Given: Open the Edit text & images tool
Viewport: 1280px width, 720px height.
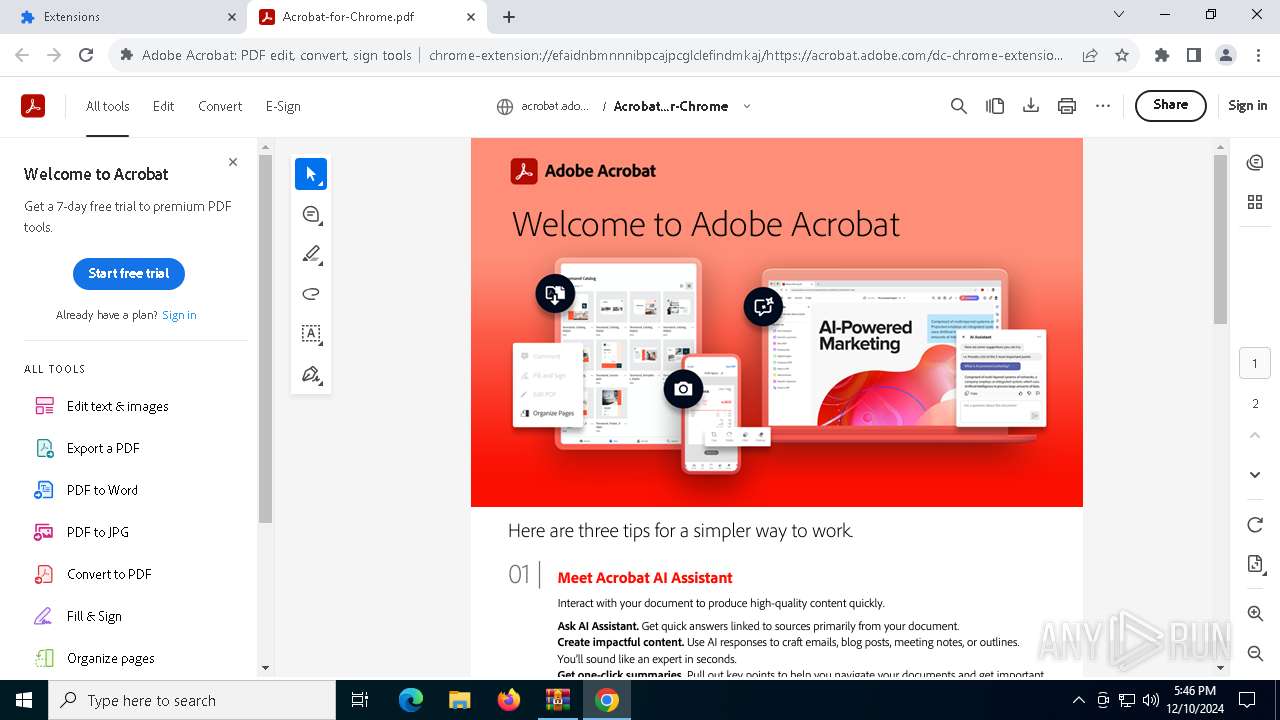Looking at the screenshot, I should (117, 406).
